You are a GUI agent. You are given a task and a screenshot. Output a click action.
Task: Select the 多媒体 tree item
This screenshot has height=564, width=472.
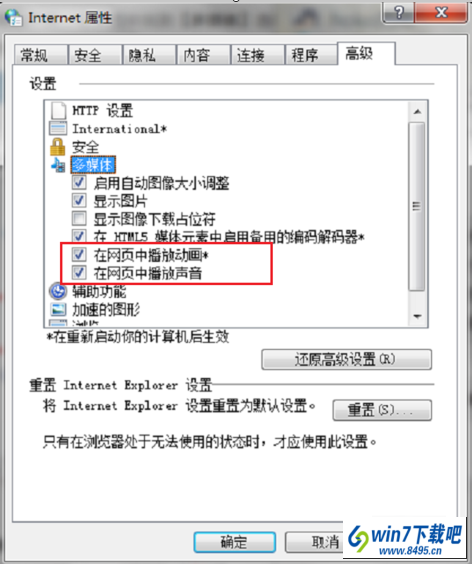click(x=93, y=165)
